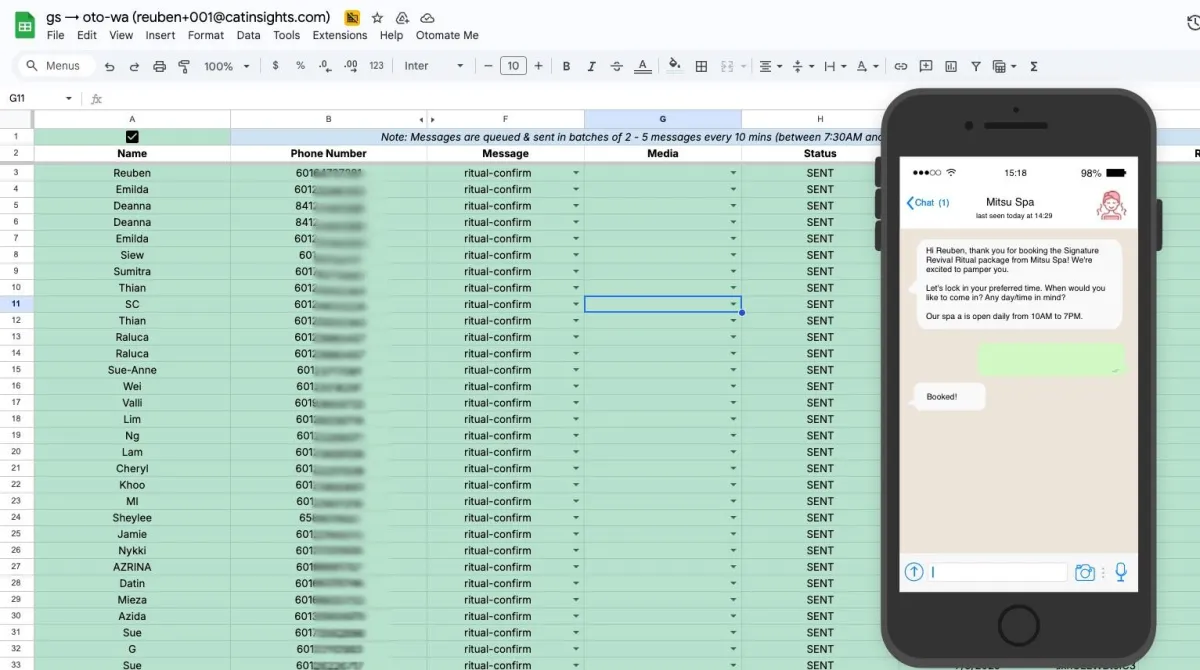
Task: Open the text rotation dropdown
Action: [867, 66]
